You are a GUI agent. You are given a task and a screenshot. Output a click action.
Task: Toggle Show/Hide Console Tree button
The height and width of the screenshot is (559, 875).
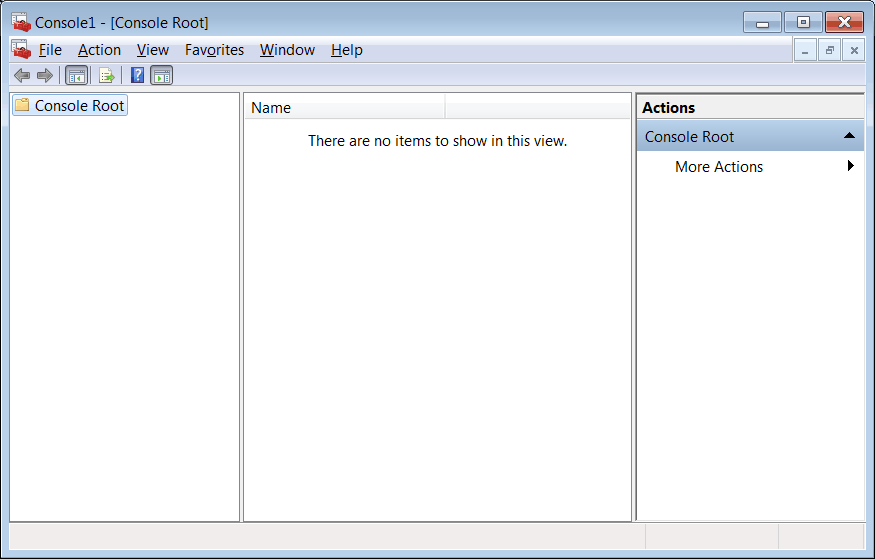76,75
